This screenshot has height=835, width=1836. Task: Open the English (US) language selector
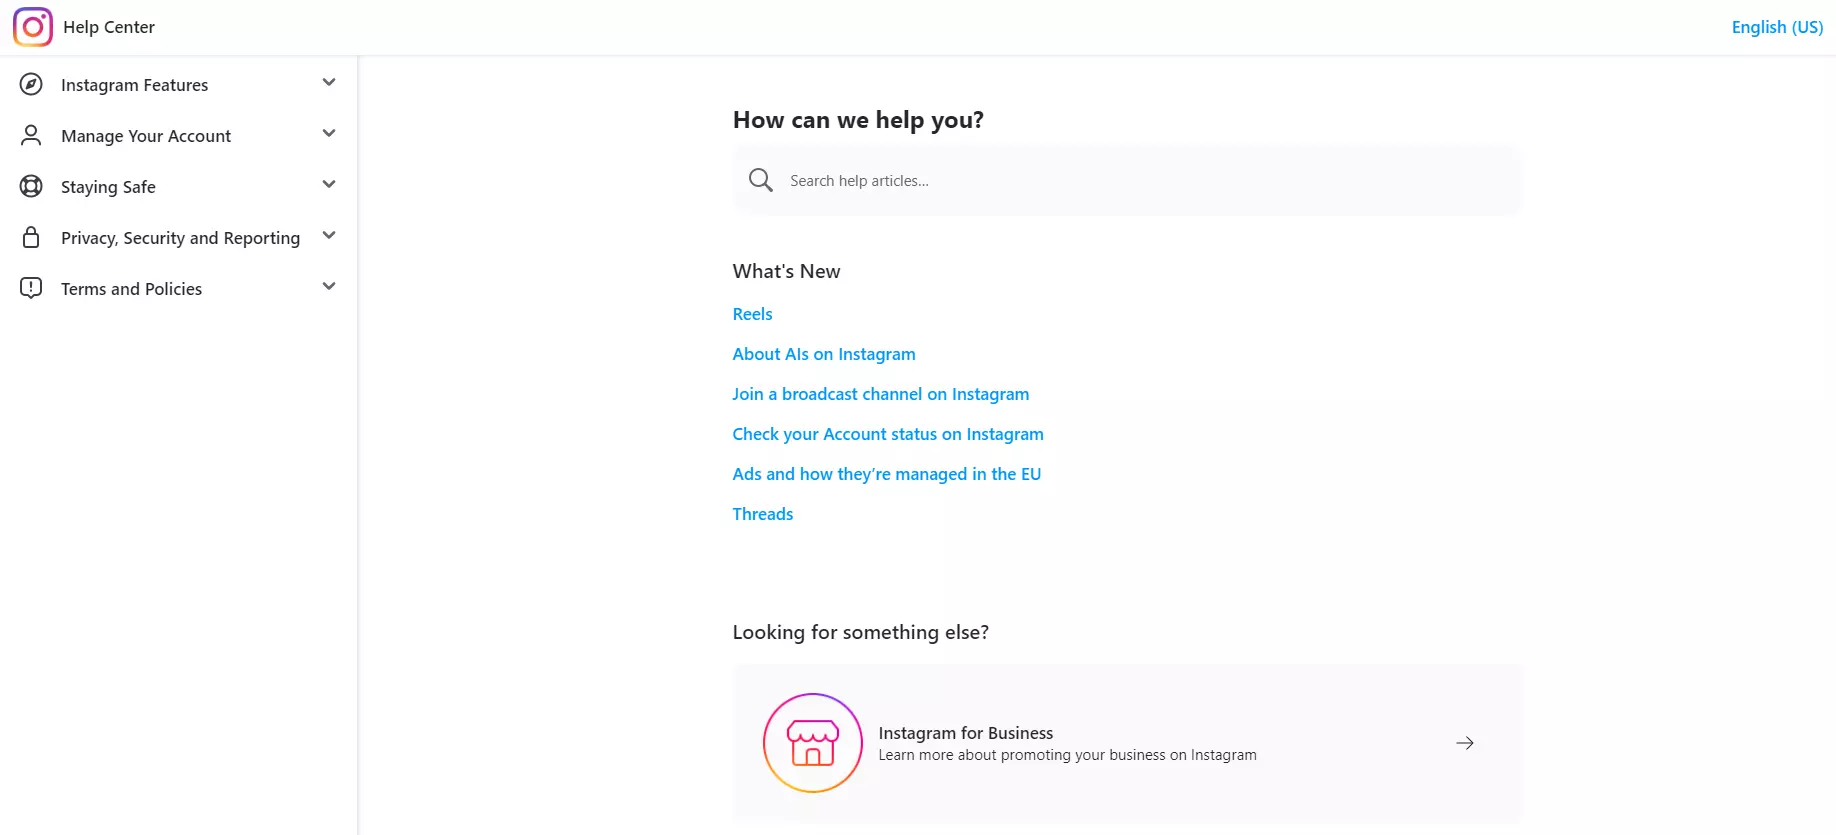(x=1777, y=27)
